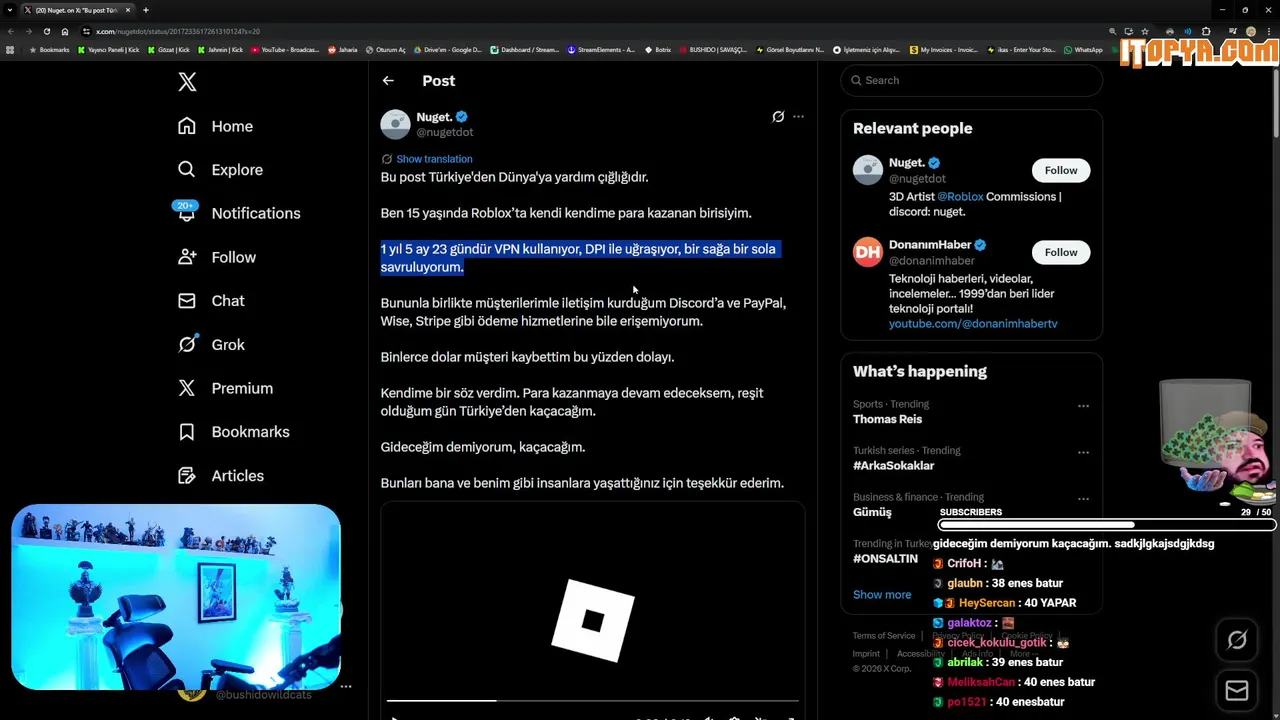Screen dimensions: 1280x720
Task: Open the WhatsApp bookmark
Action: [x=1084, y=49]
